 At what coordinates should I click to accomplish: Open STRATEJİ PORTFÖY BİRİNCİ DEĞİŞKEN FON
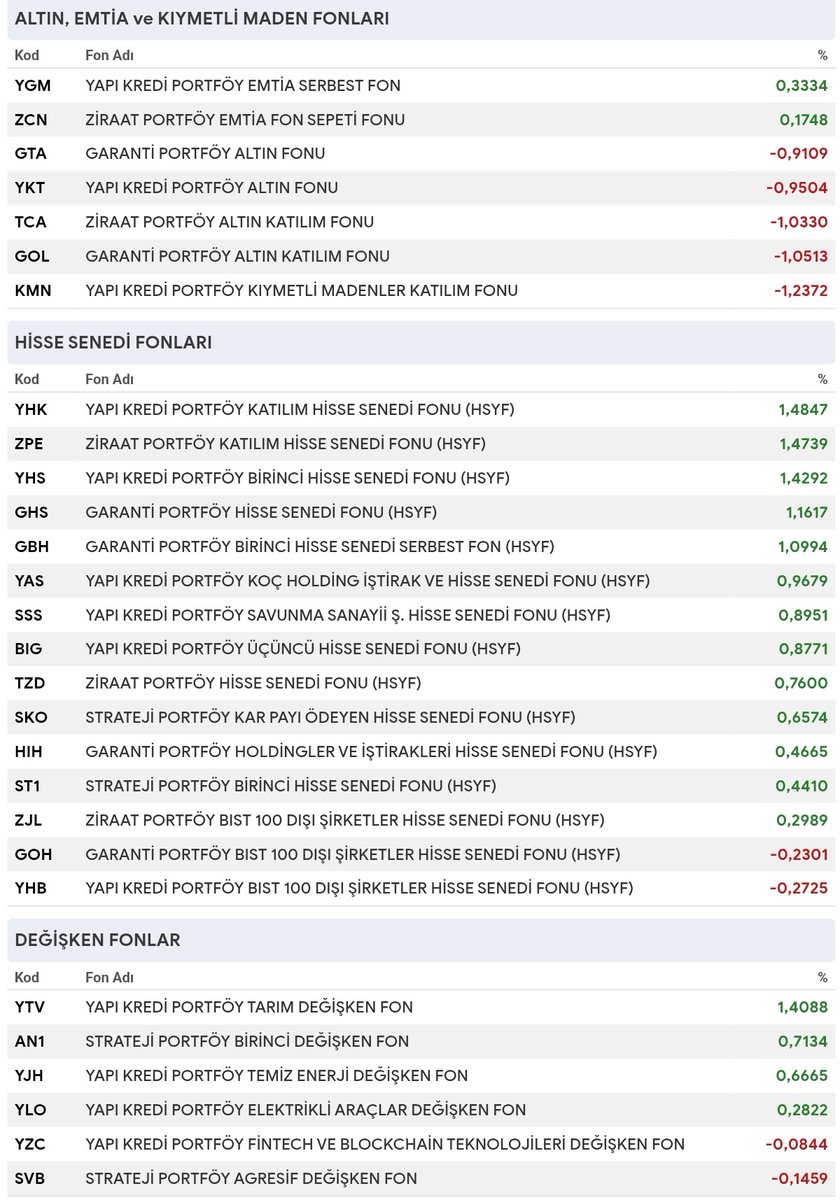pos(247,1041)
